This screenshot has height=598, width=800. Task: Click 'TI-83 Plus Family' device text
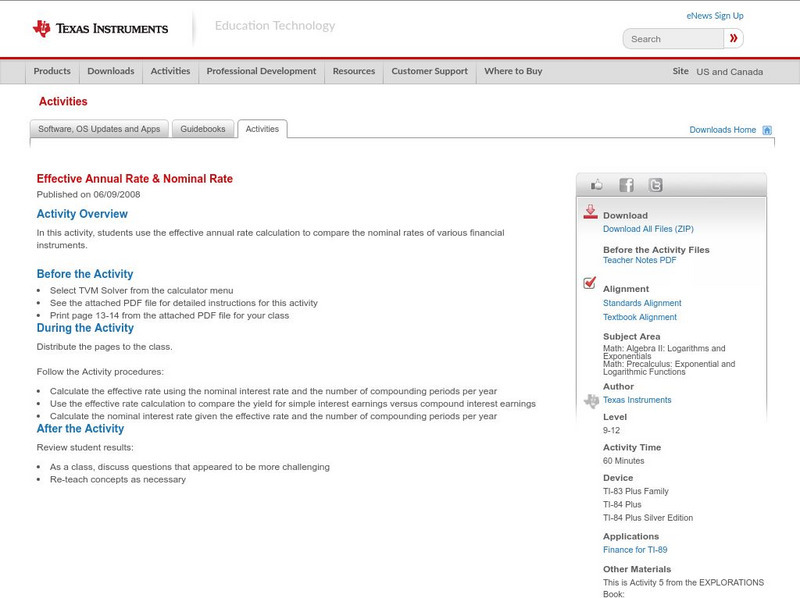pos(636,491)
